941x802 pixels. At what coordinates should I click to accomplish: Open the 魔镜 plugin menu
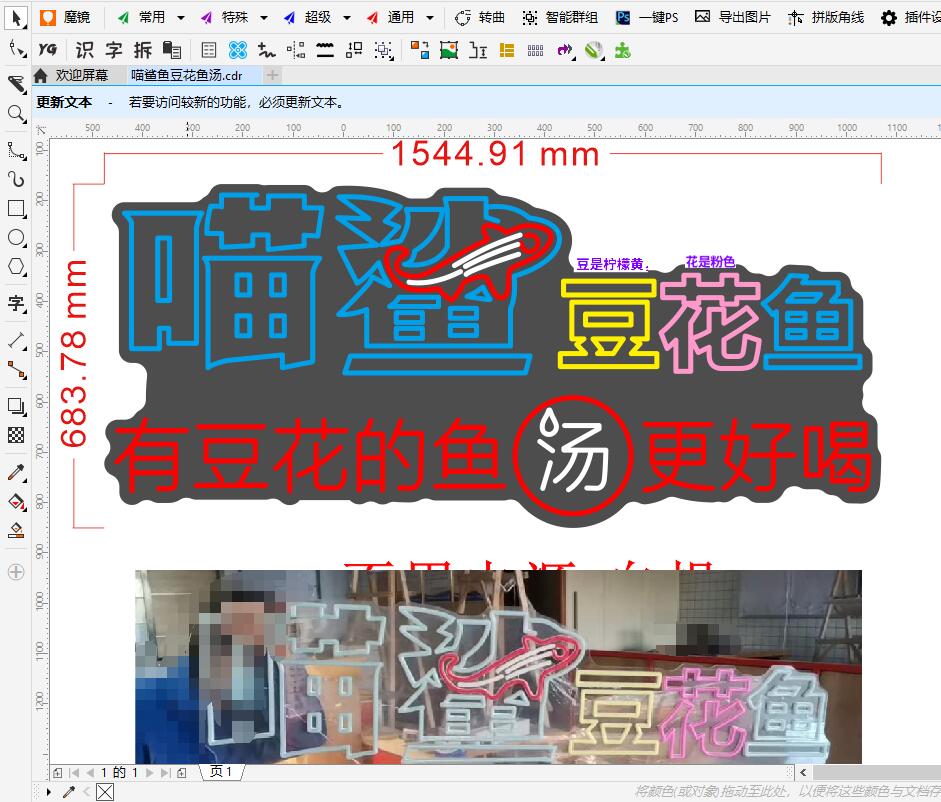[65, 17]
